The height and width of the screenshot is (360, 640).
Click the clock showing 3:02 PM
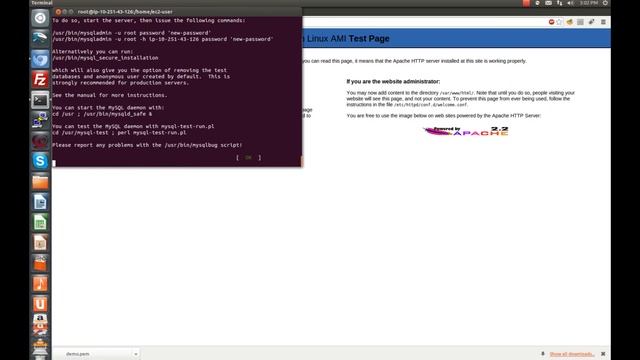(x=589, y=3)
